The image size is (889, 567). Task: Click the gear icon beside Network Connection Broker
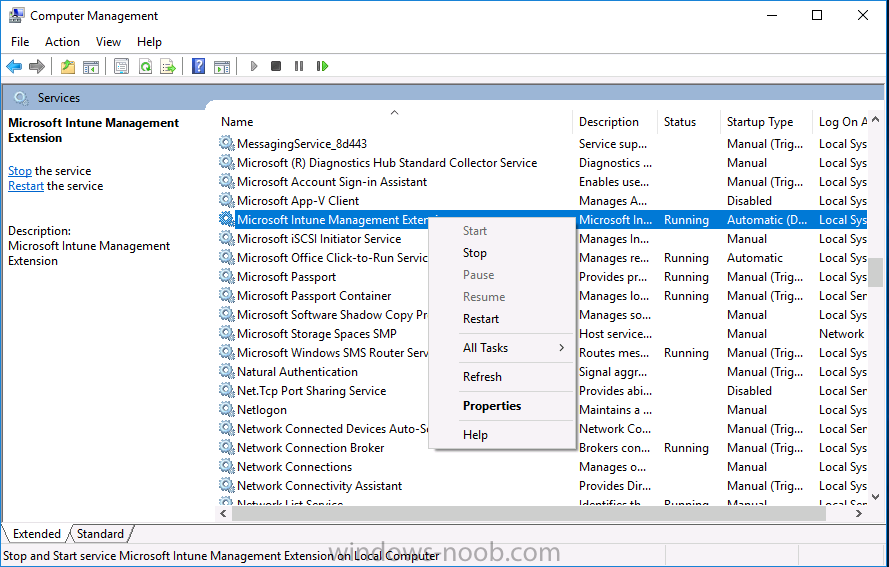click(227, 447)
